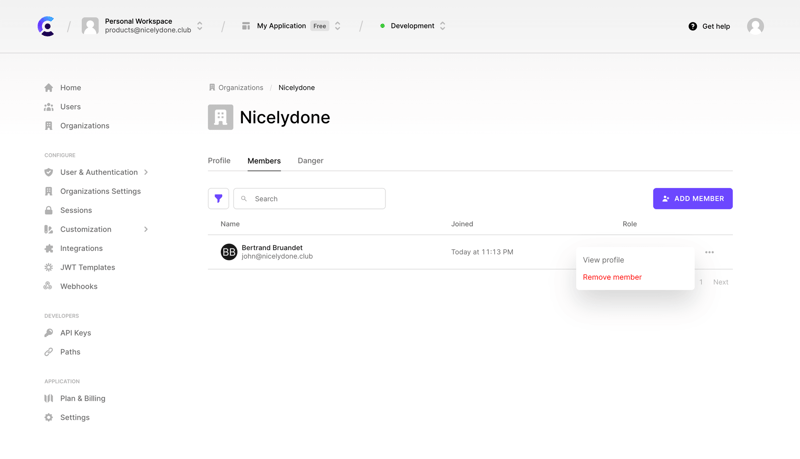Click the email john@nicelydone.club
This screenshot has width=800, height=459.
(x=277, y=257)
